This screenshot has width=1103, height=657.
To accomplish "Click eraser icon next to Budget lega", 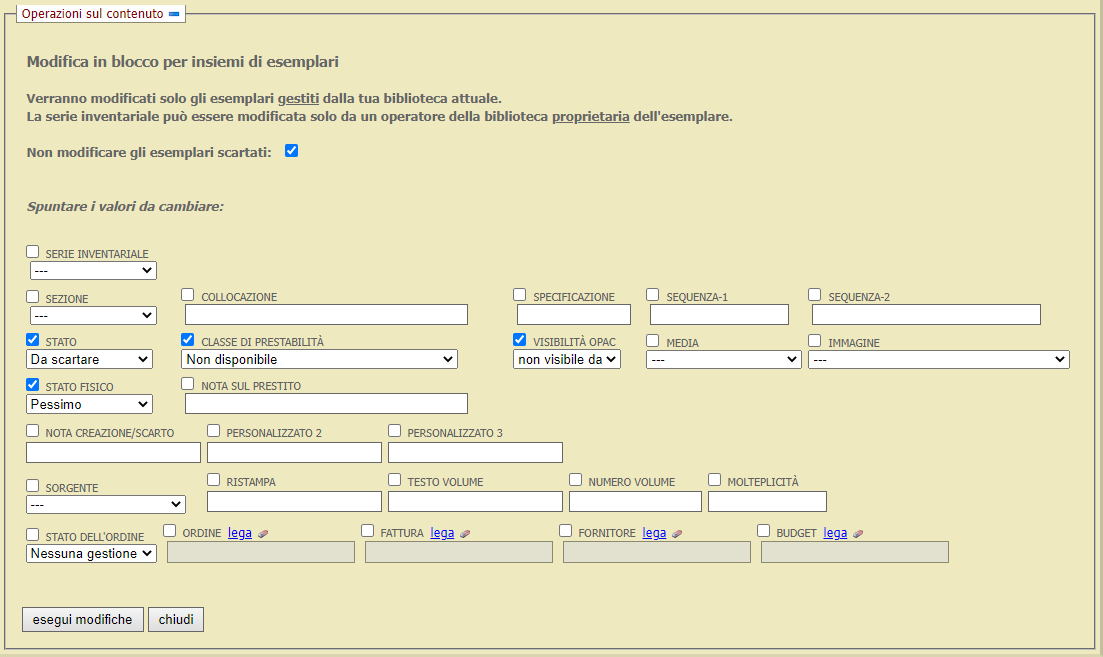I will pos(858,534).
